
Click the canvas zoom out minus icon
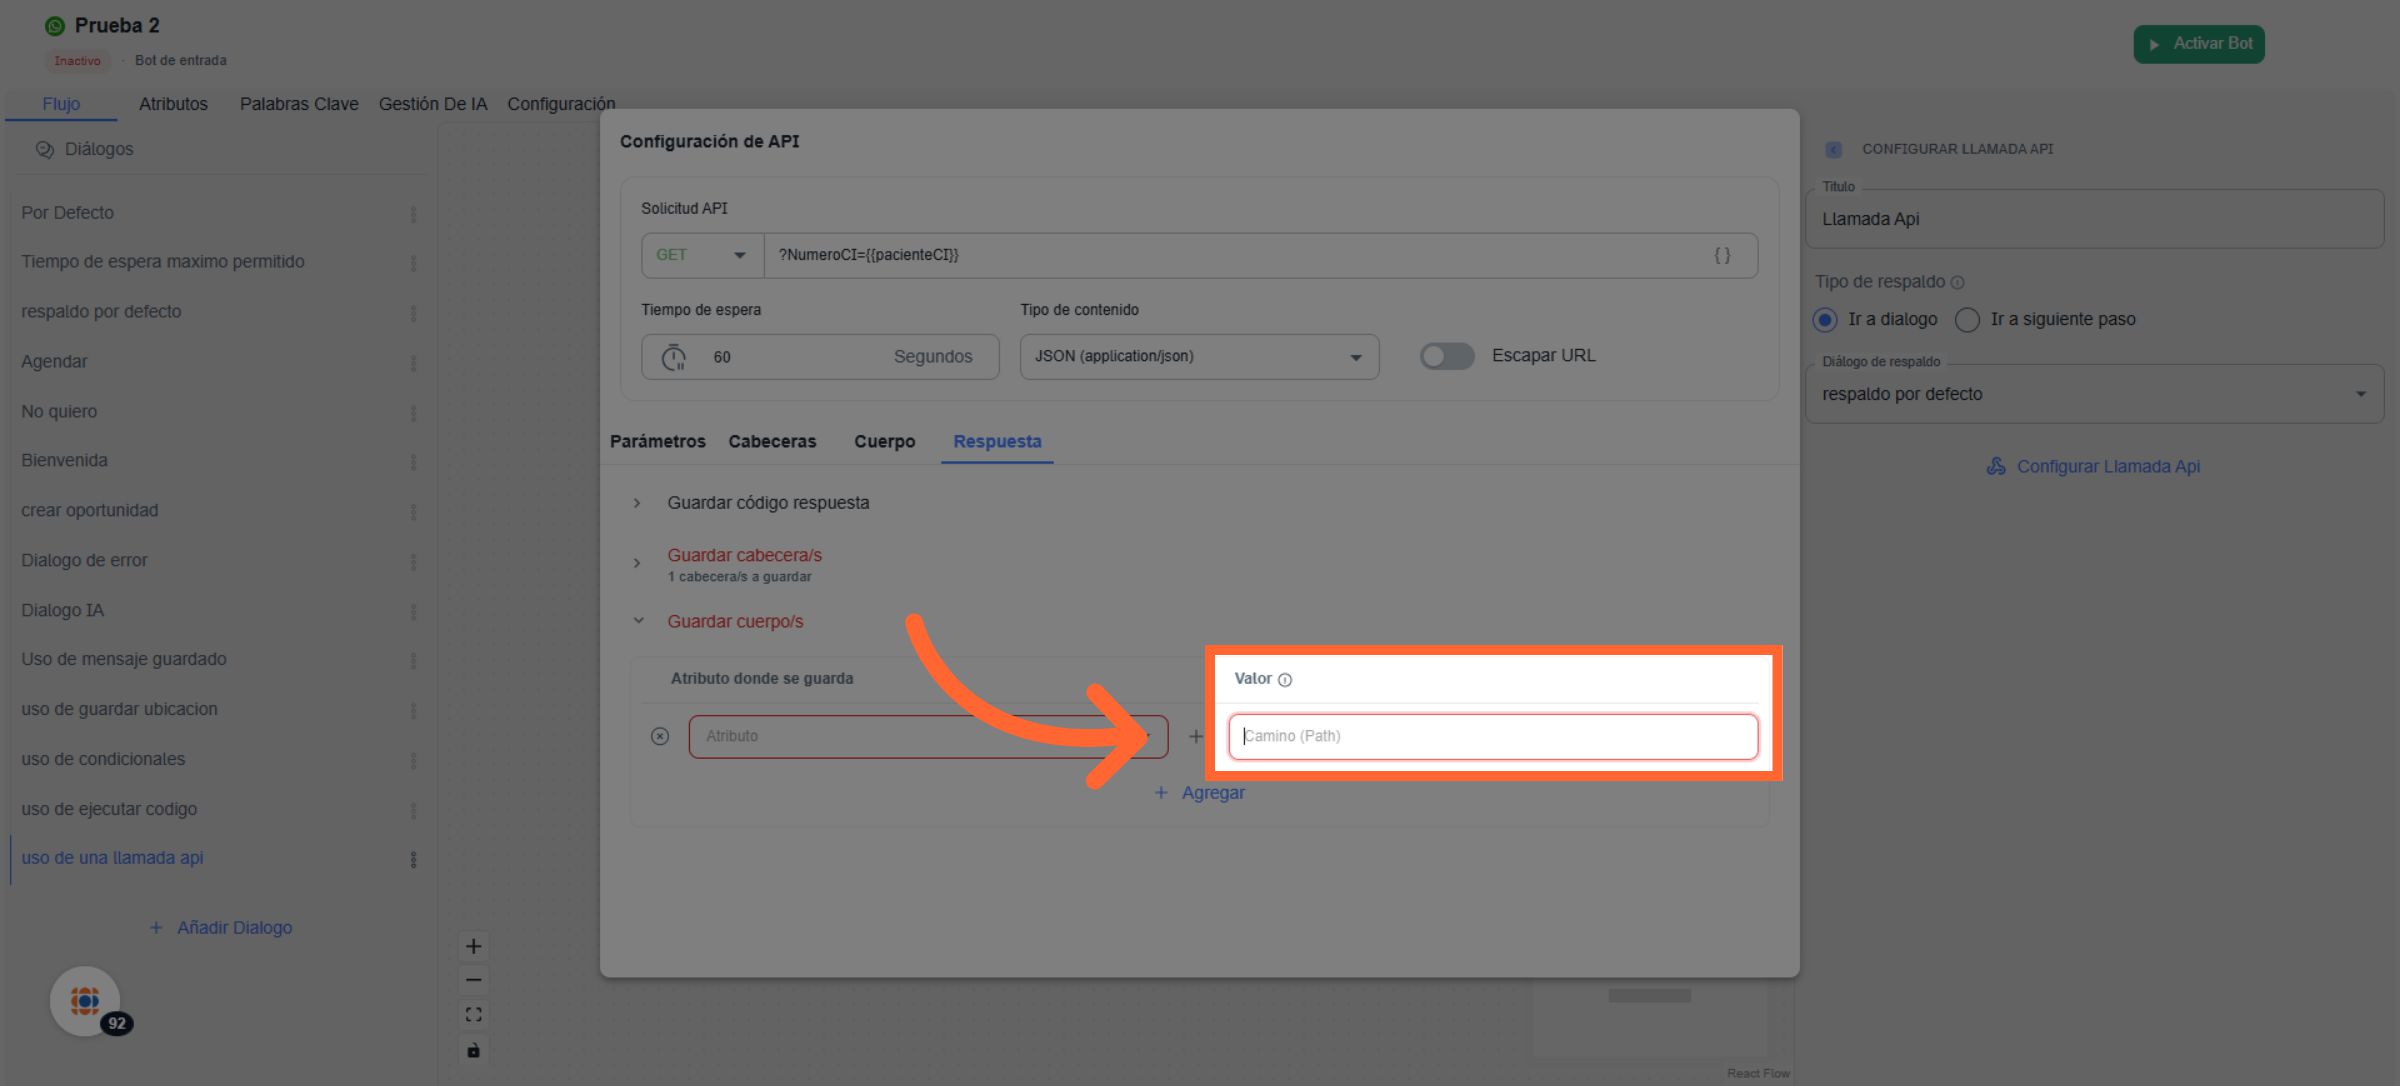(x=473, y=980)
